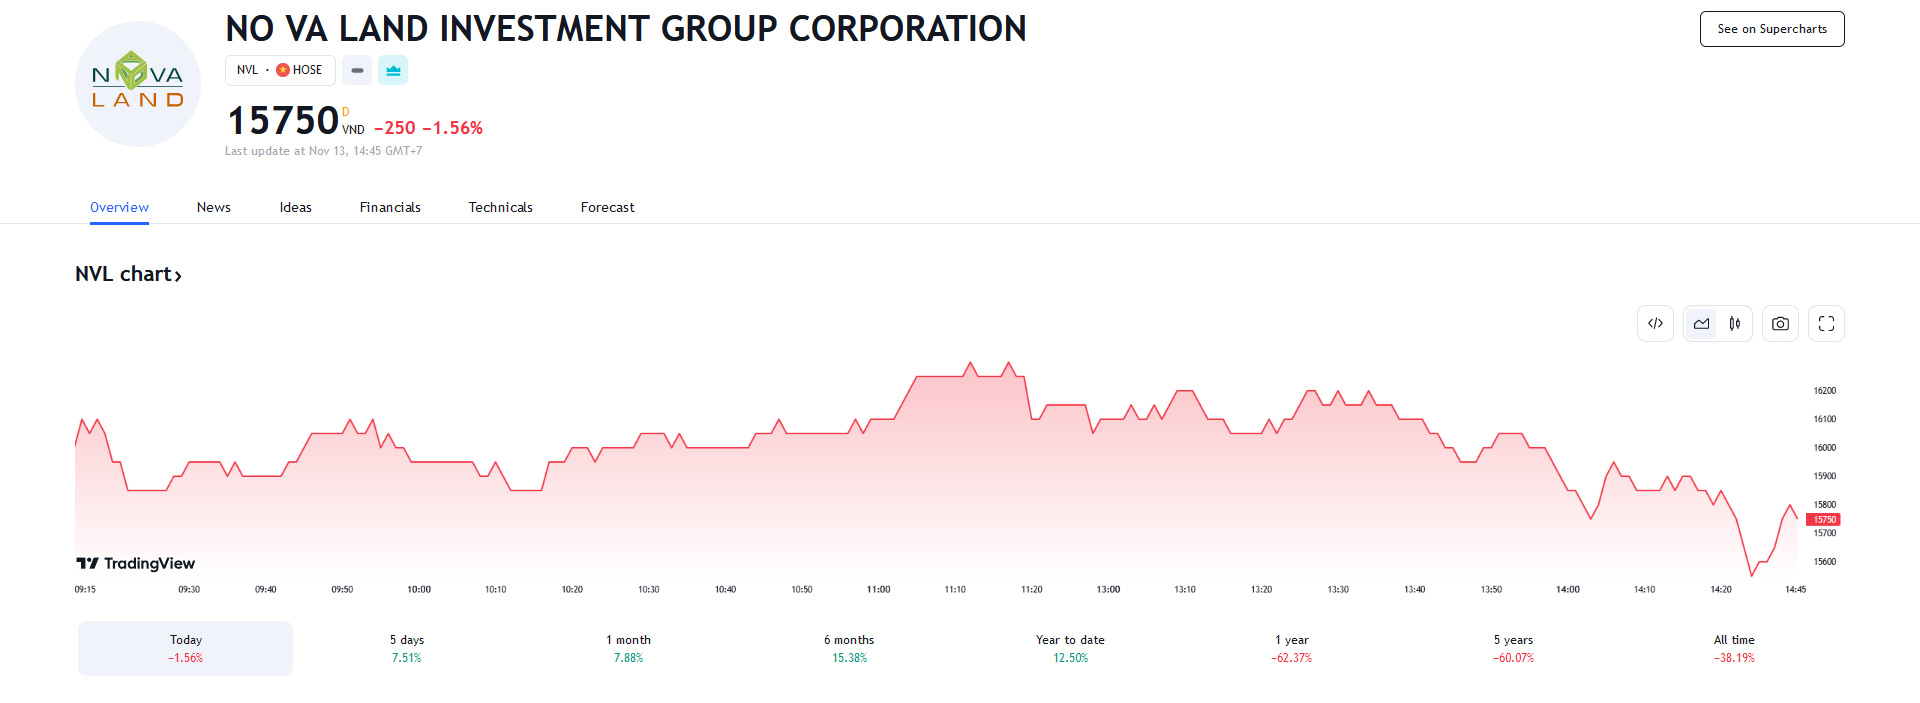This screenshot has height=703, width=1920.
Task: Show the All time price range
Action: (1734, 648)
